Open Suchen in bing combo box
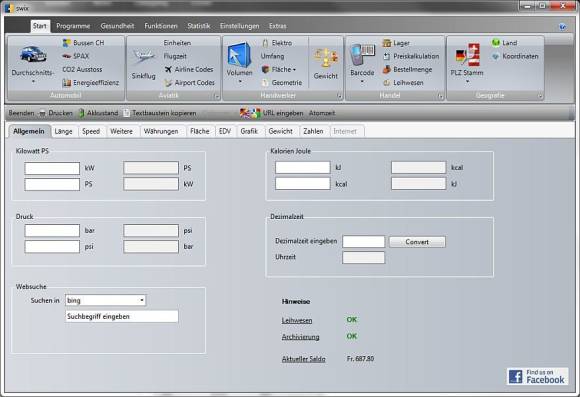 pyautogui.click(x=105, y=300)
